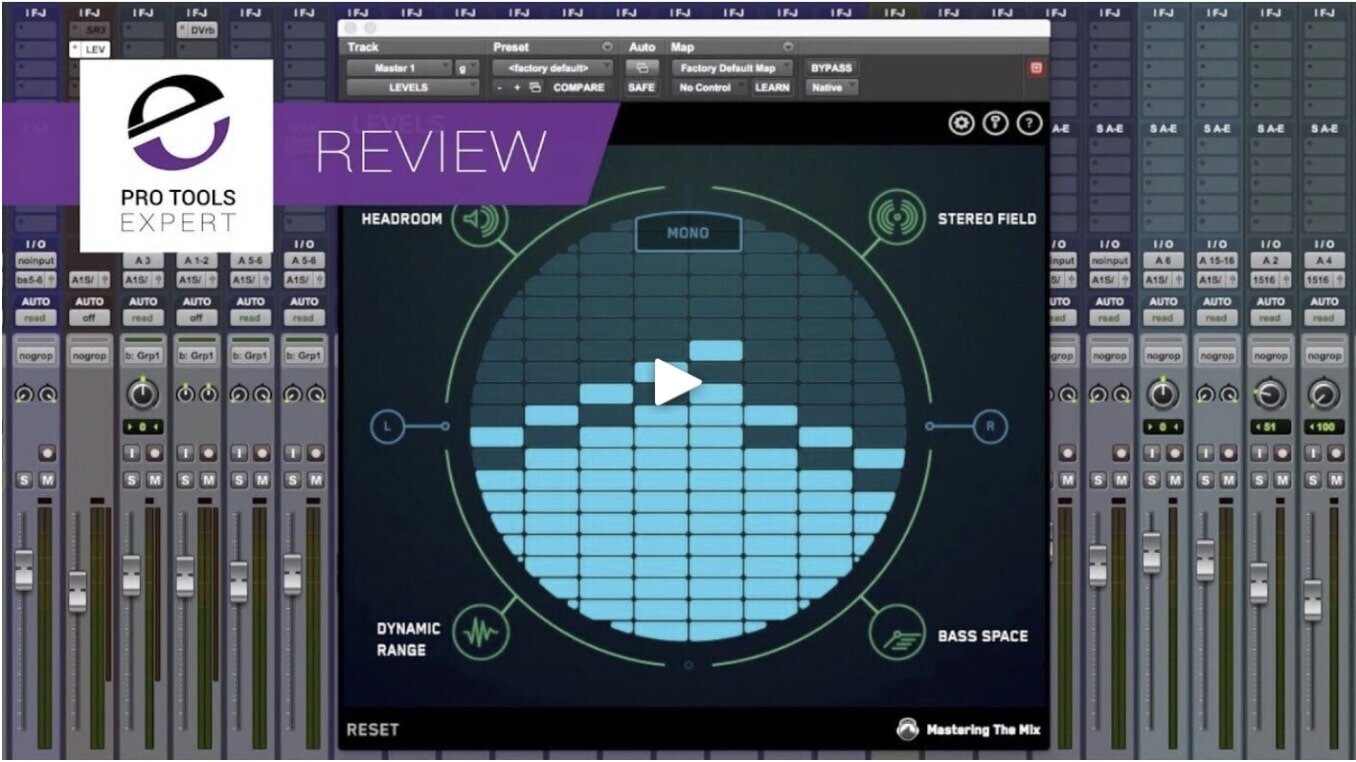
Task: Open the question mark help icon in LEVELS
Action: pos(1029,123)
